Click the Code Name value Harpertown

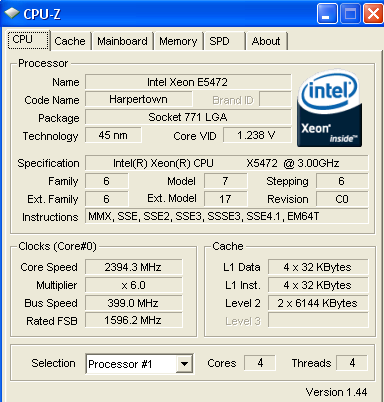click(x=139, y=99)
